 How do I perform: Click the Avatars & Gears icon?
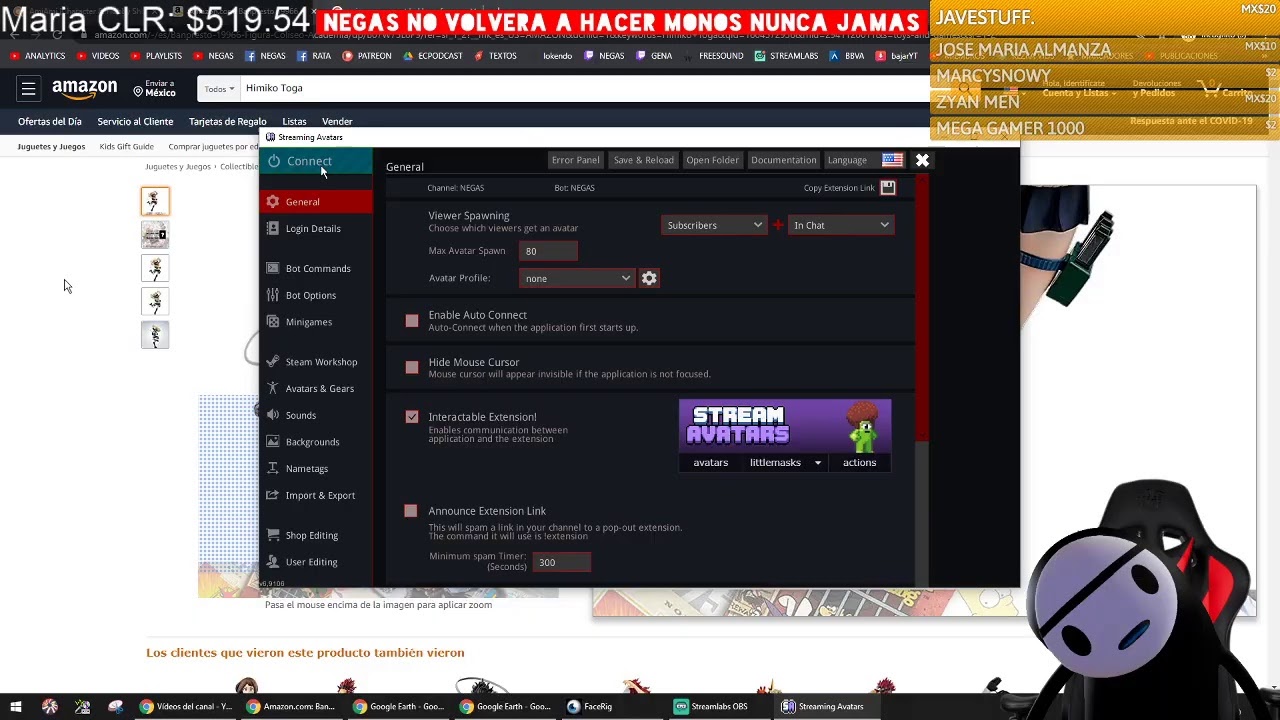tap(273, 389)
